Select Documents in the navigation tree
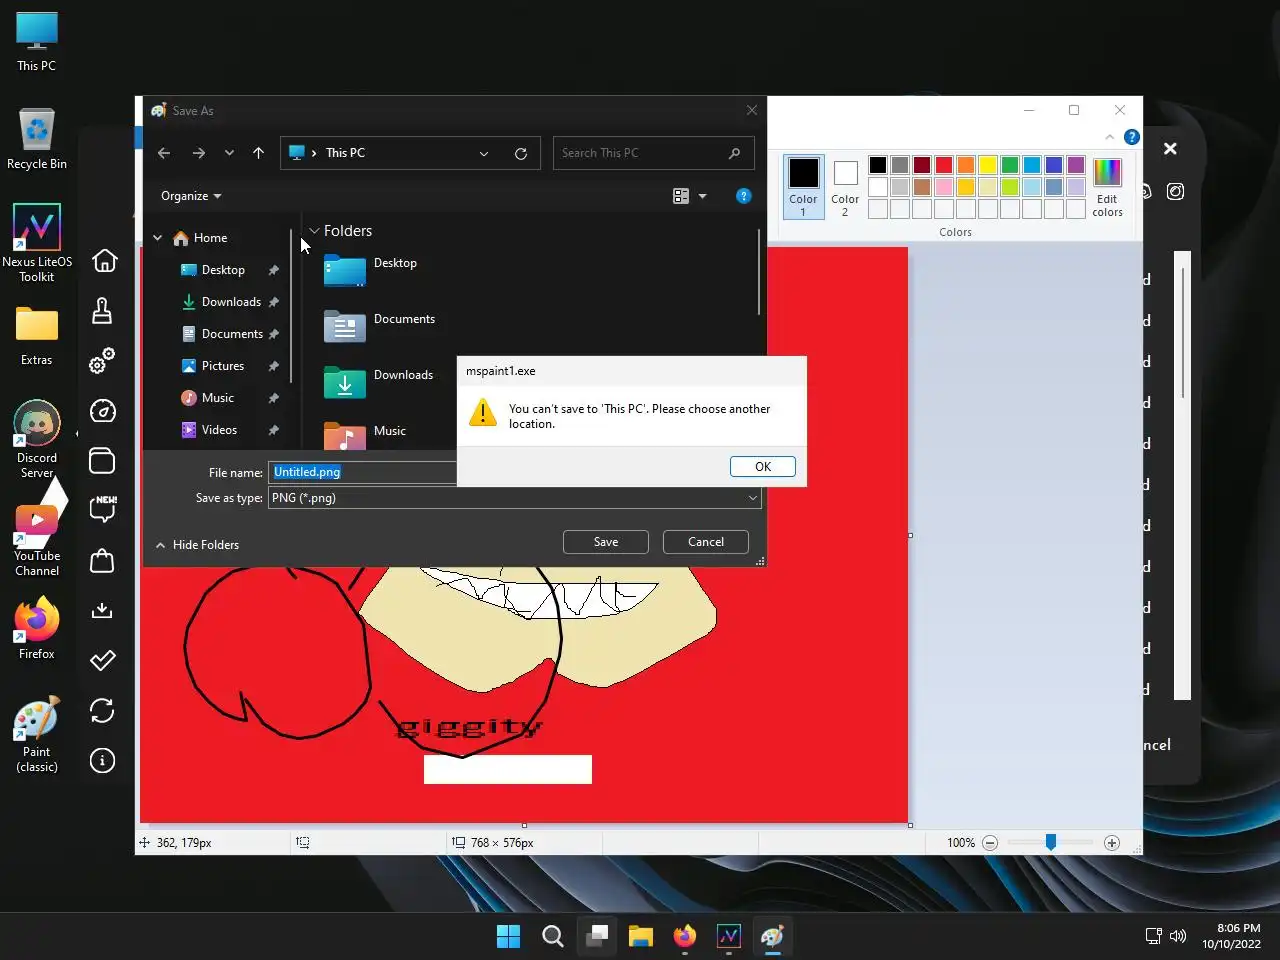 point(232,334)
